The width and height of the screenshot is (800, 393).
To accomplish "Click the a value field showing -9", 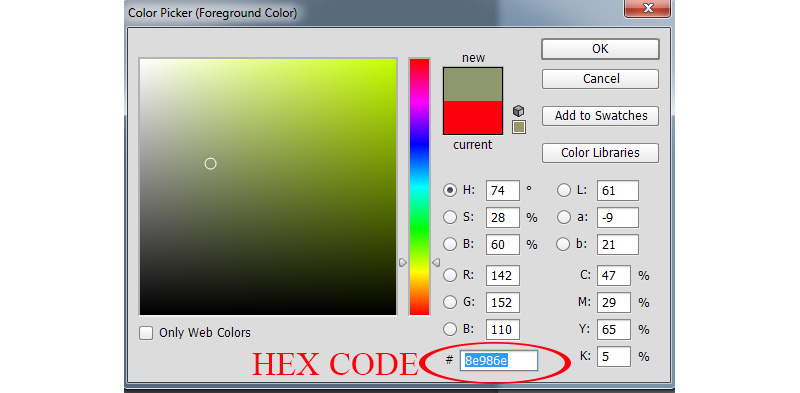I will point(617,217).
